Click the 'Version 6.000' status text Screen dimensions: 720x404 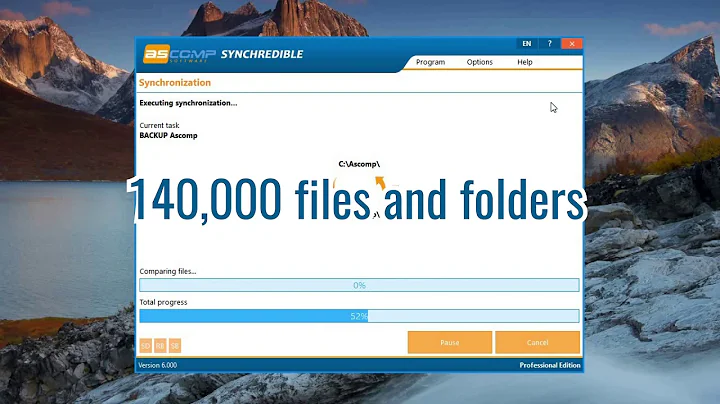[158, 365]
